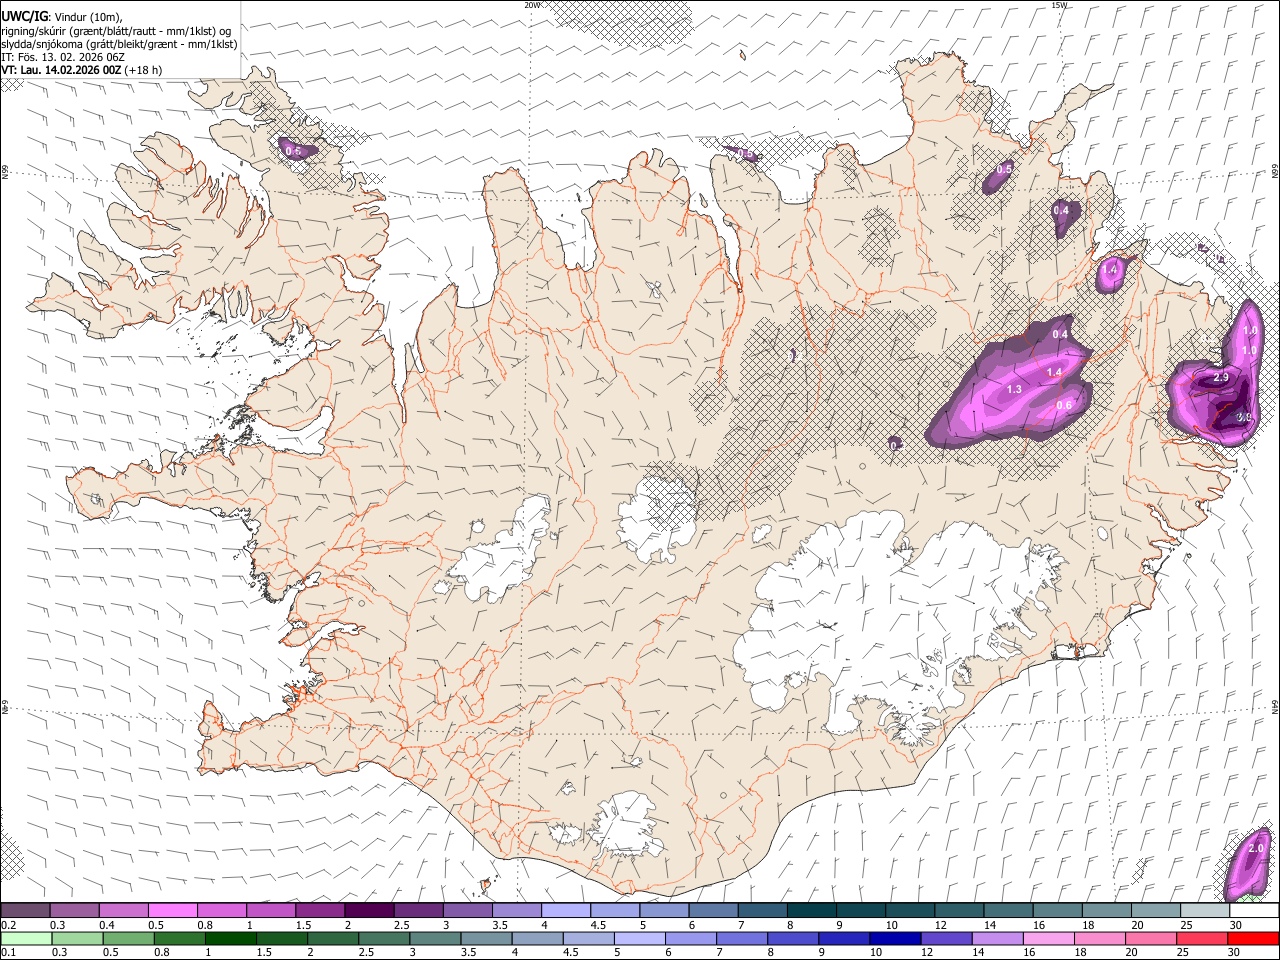Click the 'IT: Fös. 13. 02. 2026 06Z' line

pyautogui.click(x=63, y=57)
